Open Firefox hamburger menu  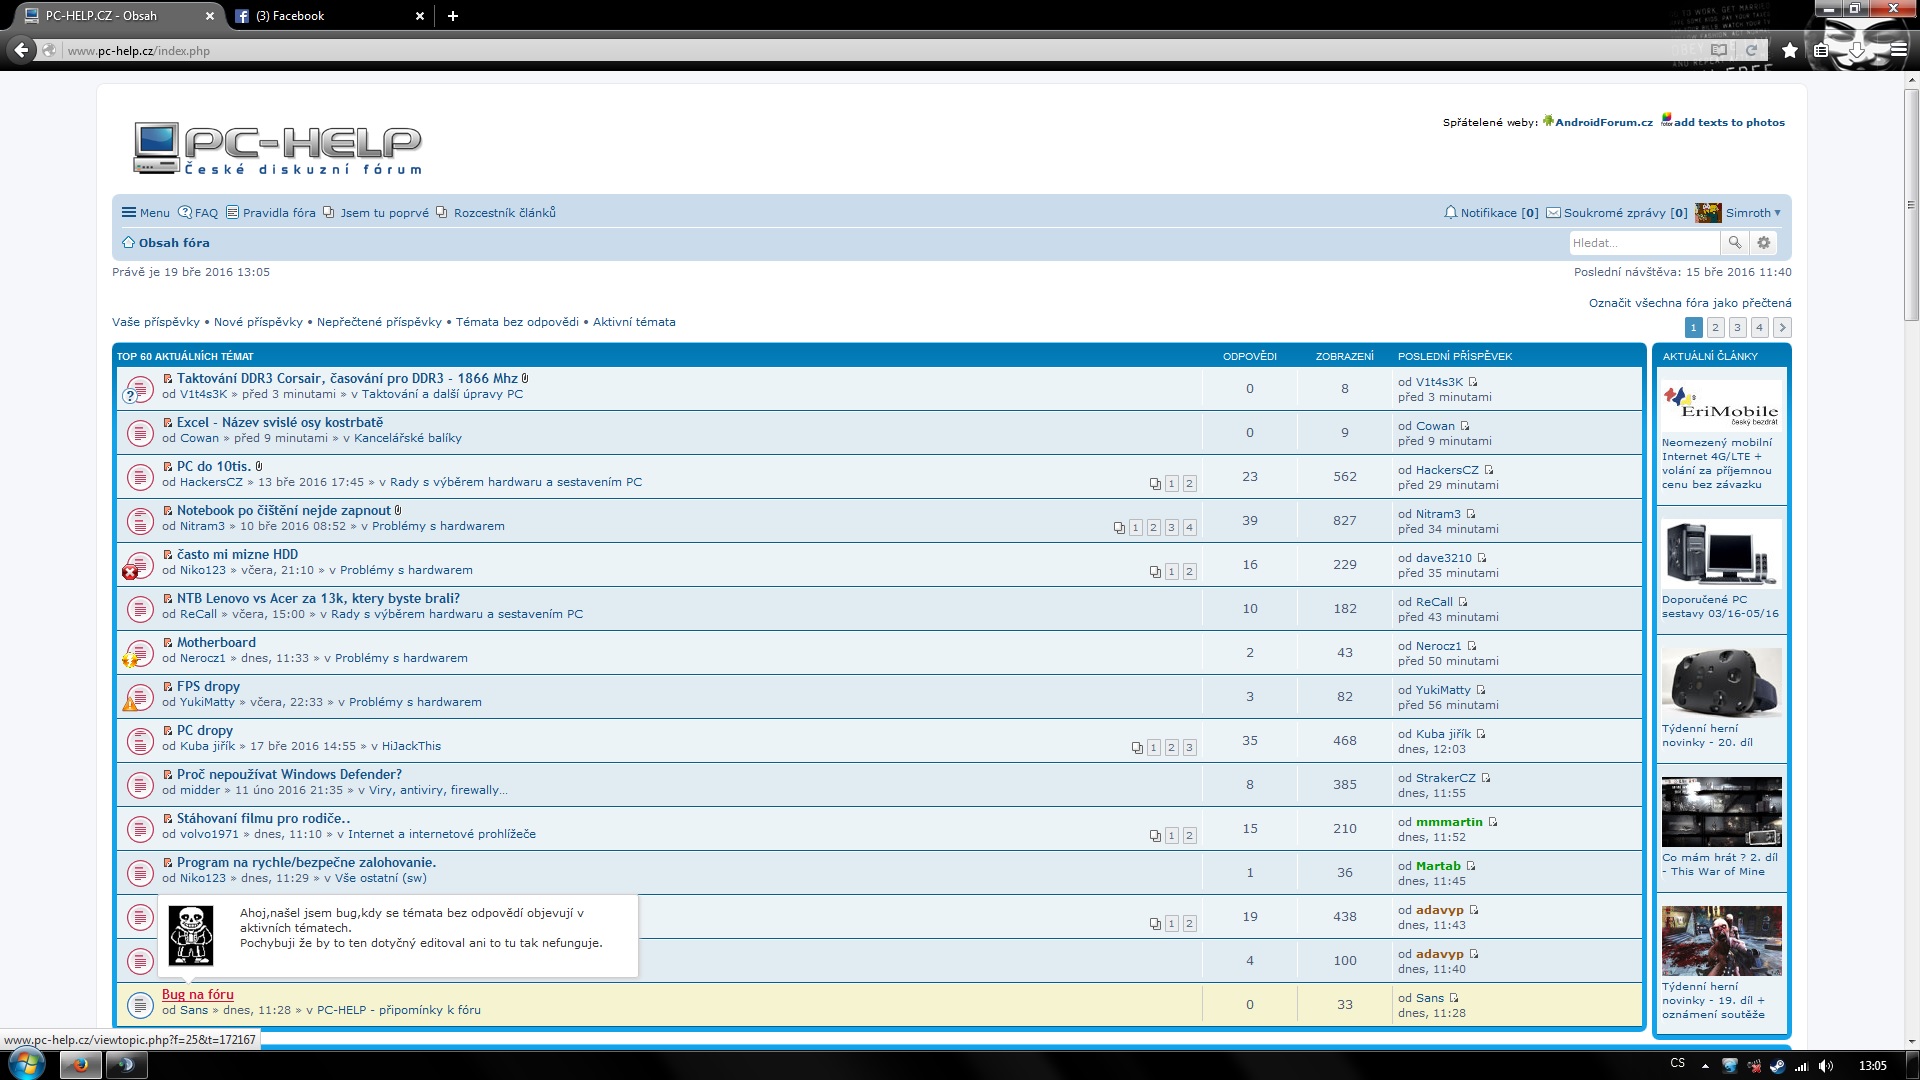(x=1898, y=50)
